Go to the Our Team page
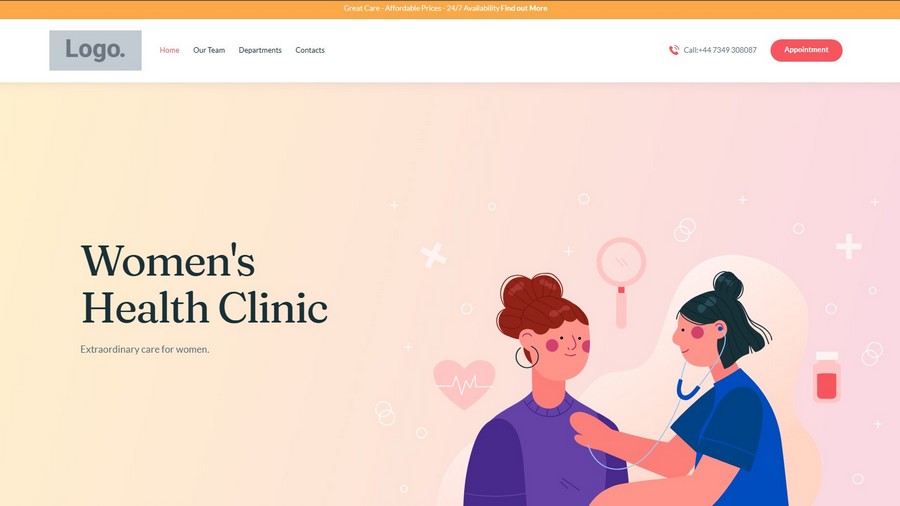This screenshot has height=506, width=900. click(209, 50)
